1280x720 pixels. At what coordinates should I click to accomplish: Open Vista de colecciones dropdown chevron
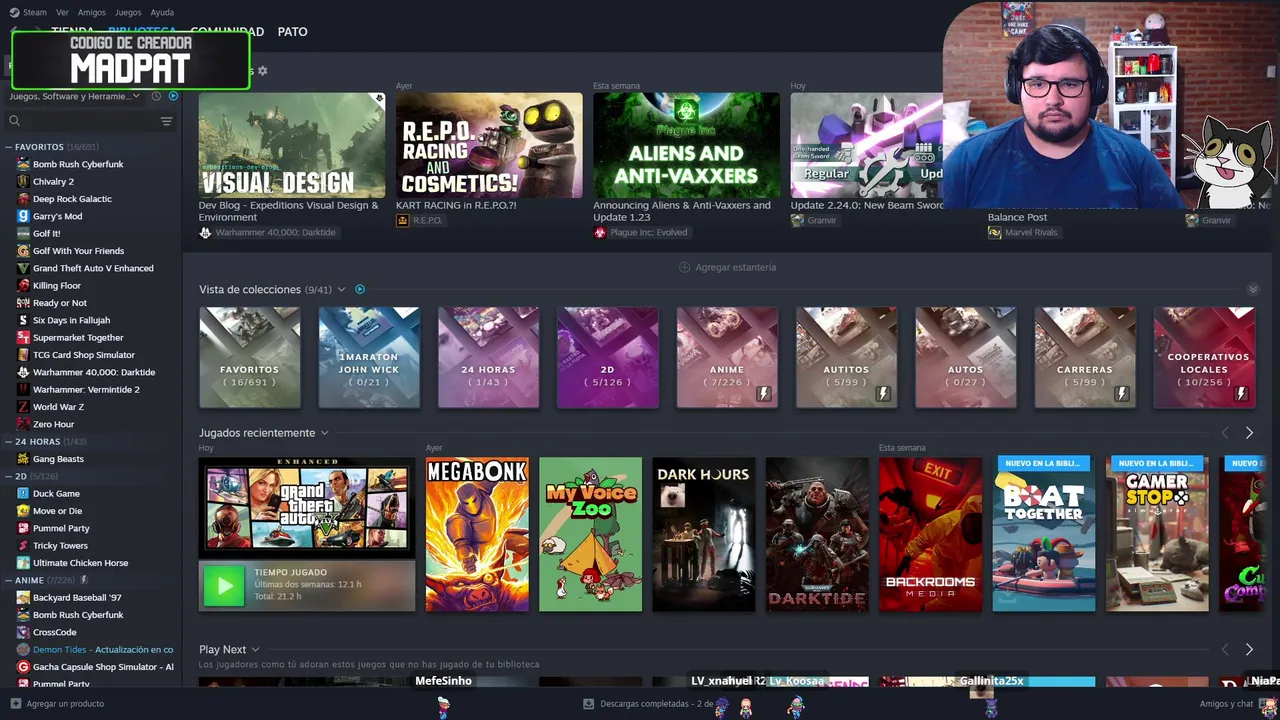341,289
